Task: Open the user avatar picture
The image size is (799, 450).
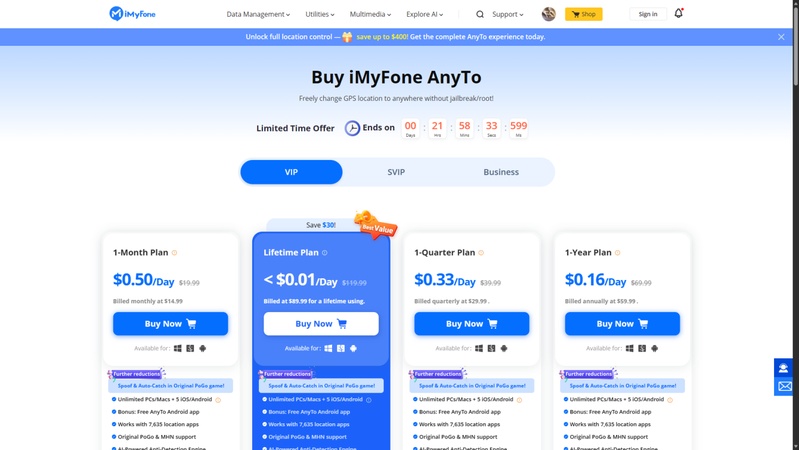Action: coord(548,14)
